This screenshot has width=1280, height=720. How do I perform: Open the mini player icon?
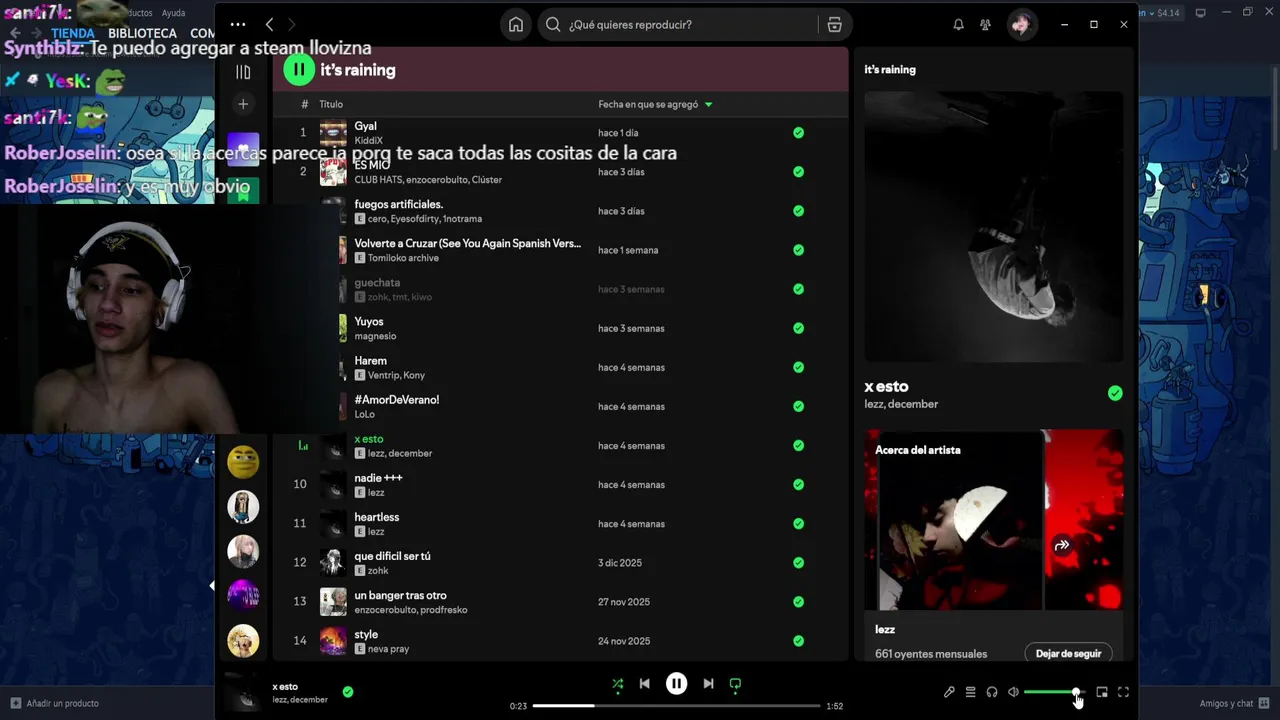click(1102, 692)
